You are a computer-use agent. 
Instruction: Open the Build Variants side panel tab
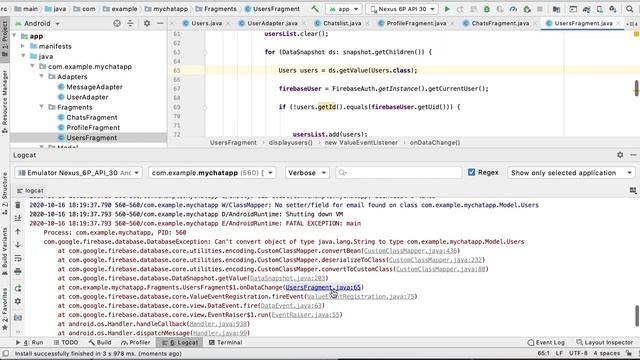tap(4, 251)
